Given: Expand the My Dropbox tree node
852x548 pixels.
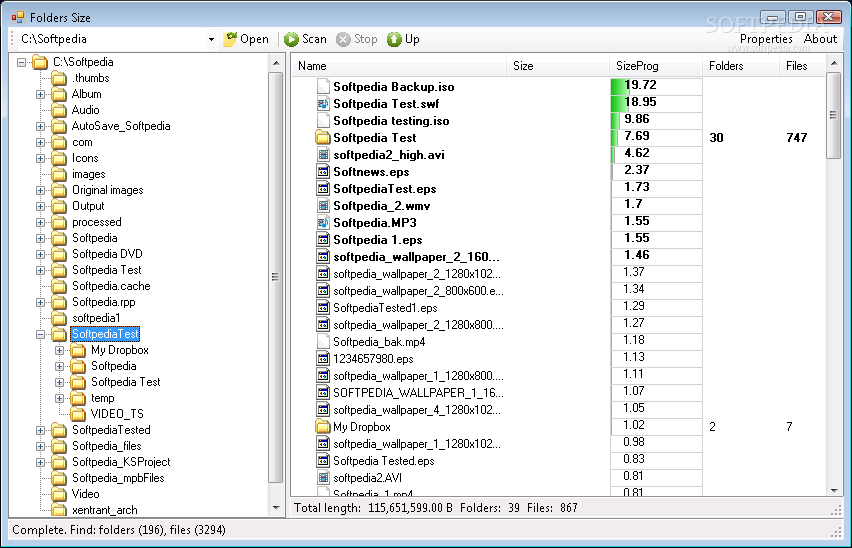Looking at the screenshot, I should [60, 350].
